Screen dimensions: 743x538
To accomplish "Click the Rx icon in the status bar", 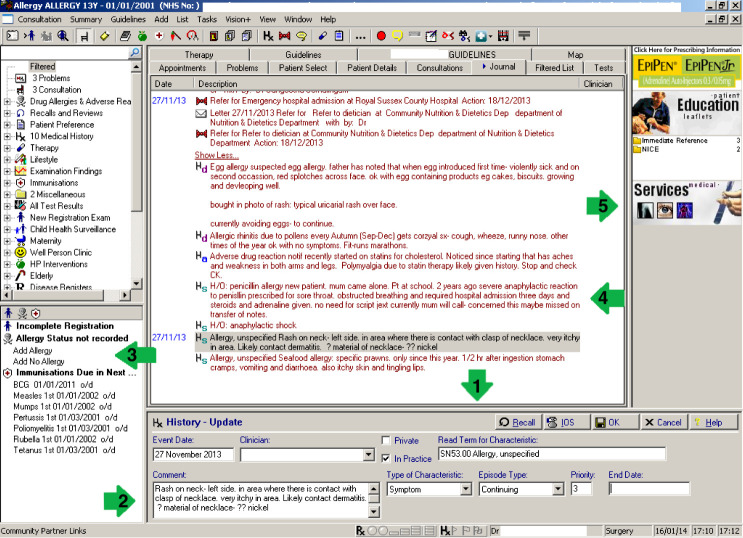I will [x=361, y=531].
